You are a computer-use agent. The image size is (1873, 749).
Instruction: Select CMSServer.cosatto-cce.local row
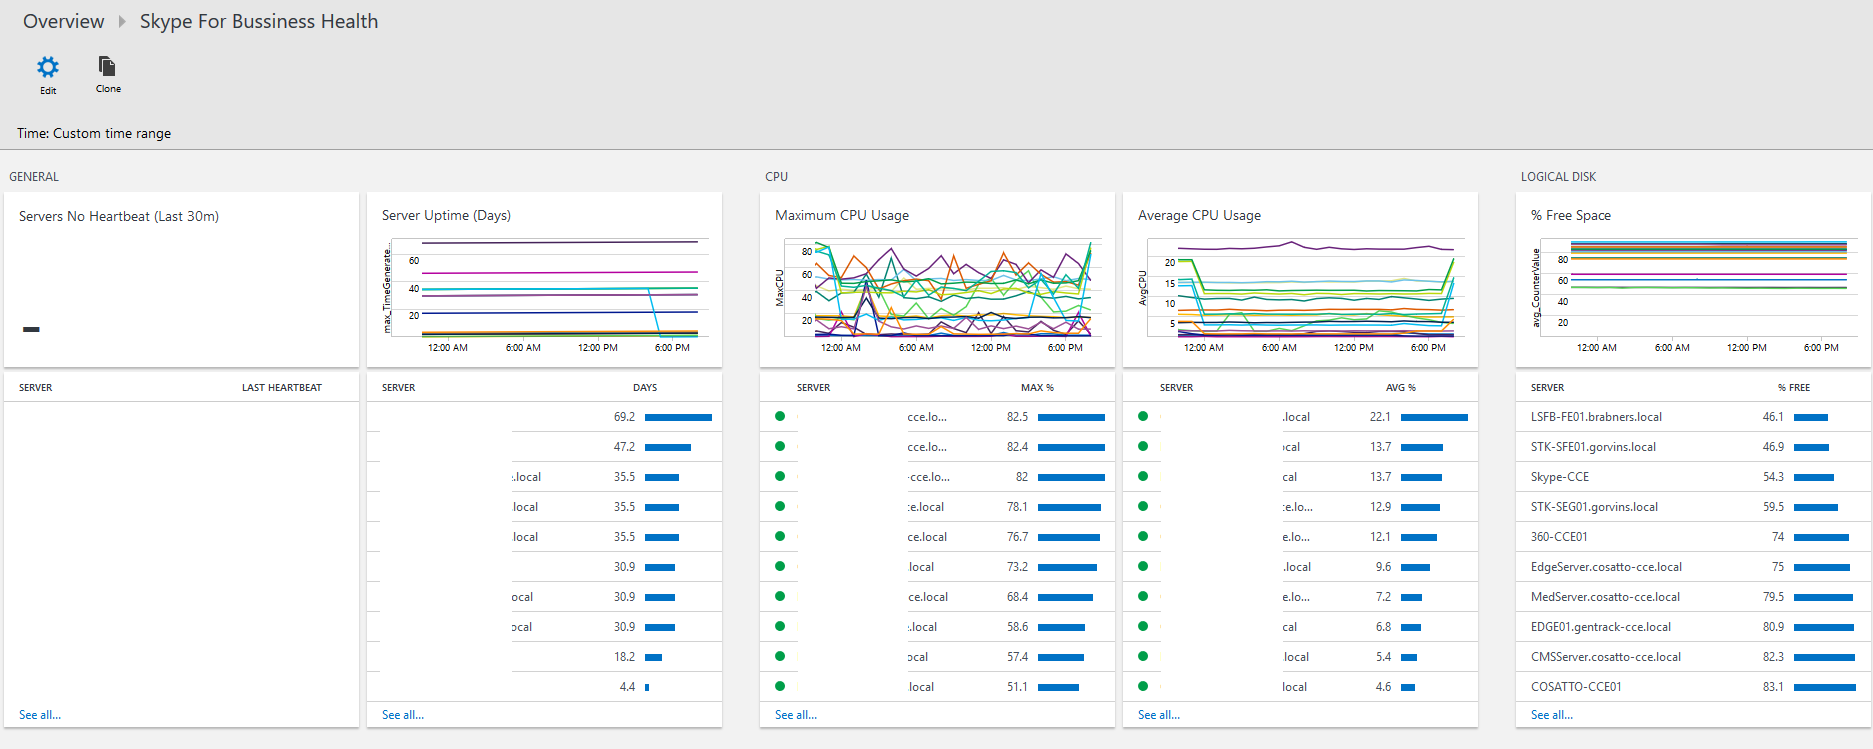(1693, 657)
